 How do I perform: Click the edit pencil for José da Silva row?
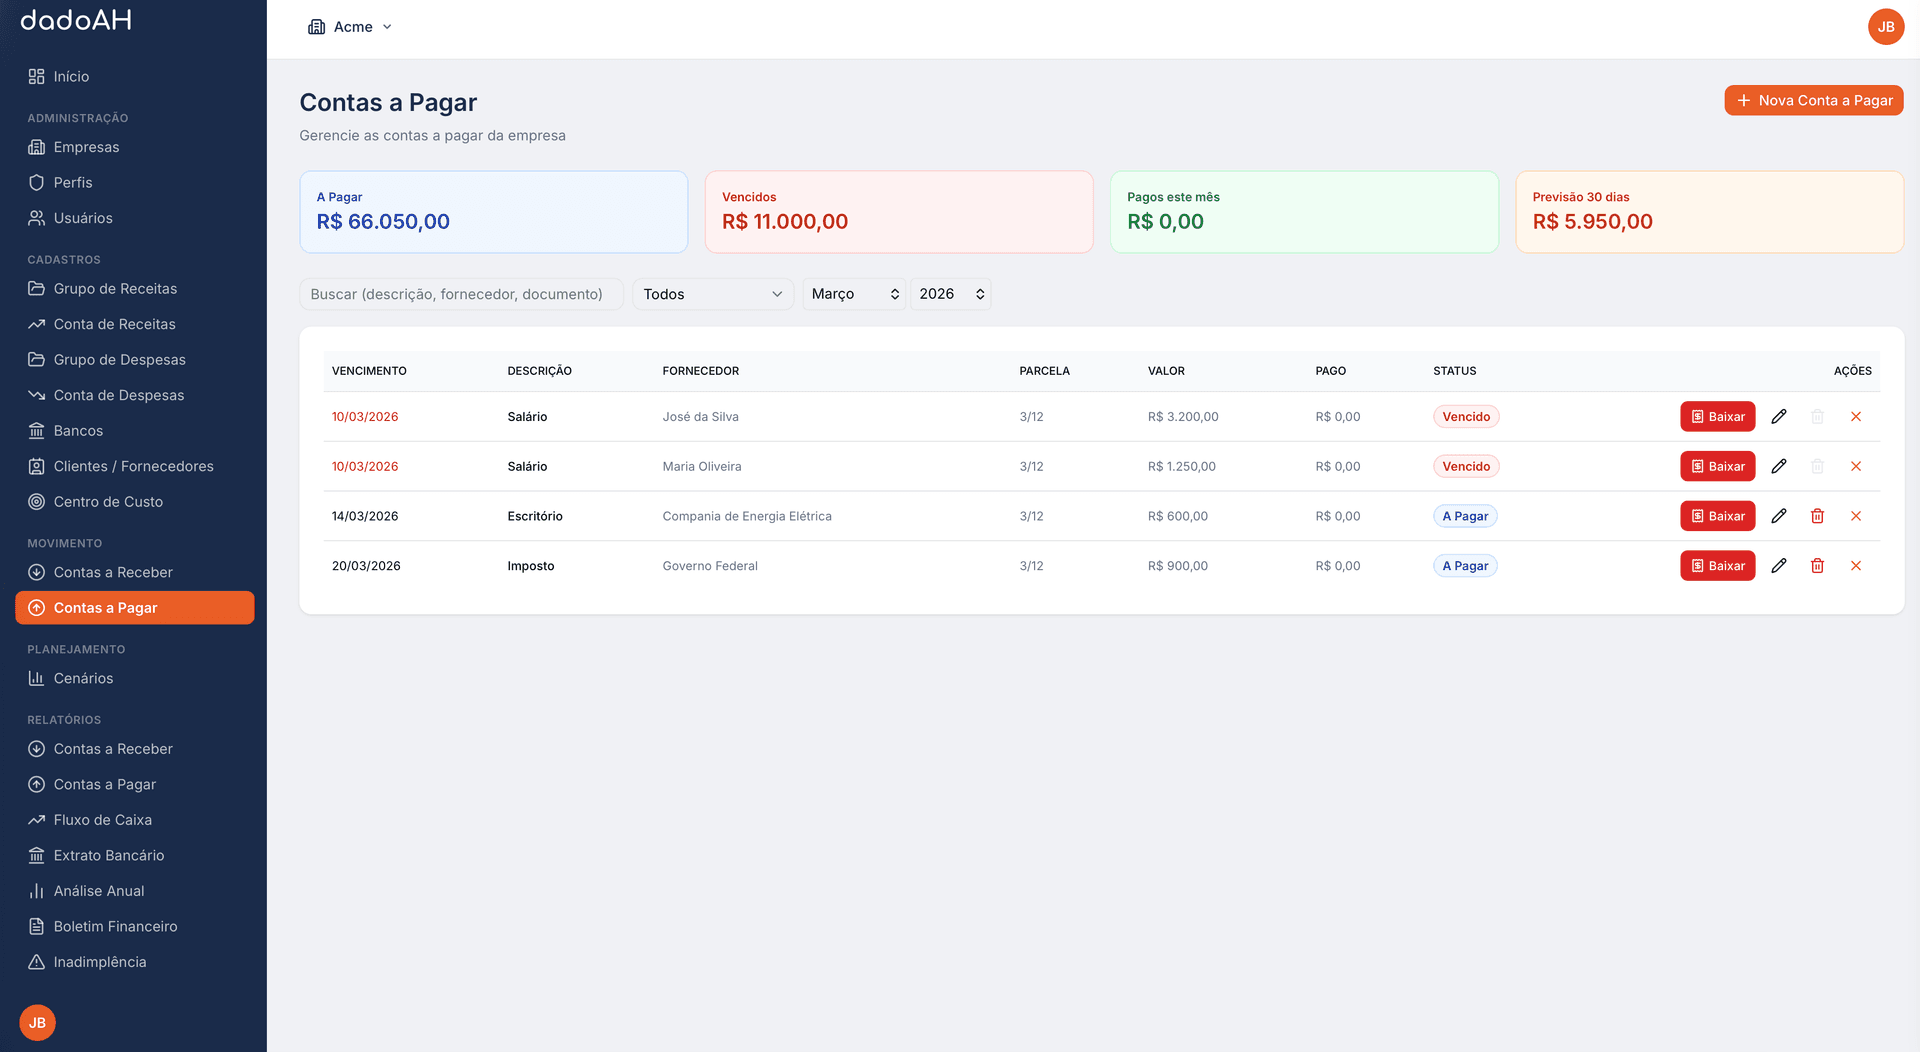pos(1778,417)
